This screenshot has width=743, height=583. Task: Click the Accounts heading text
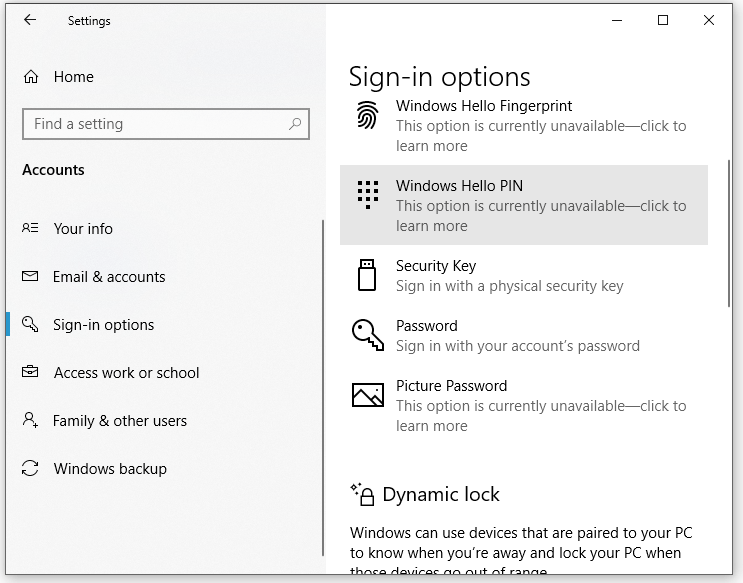click(53, 170)
